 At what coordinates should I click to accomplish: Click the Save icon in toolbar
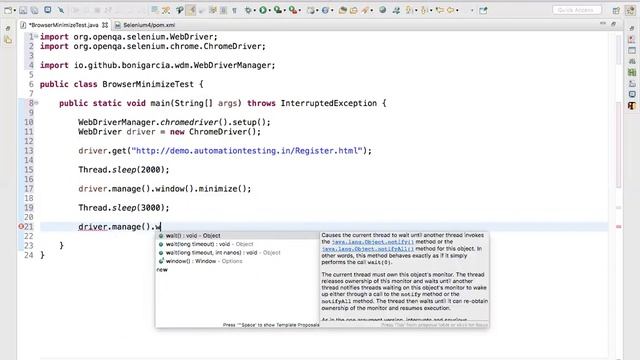point(23,10)
